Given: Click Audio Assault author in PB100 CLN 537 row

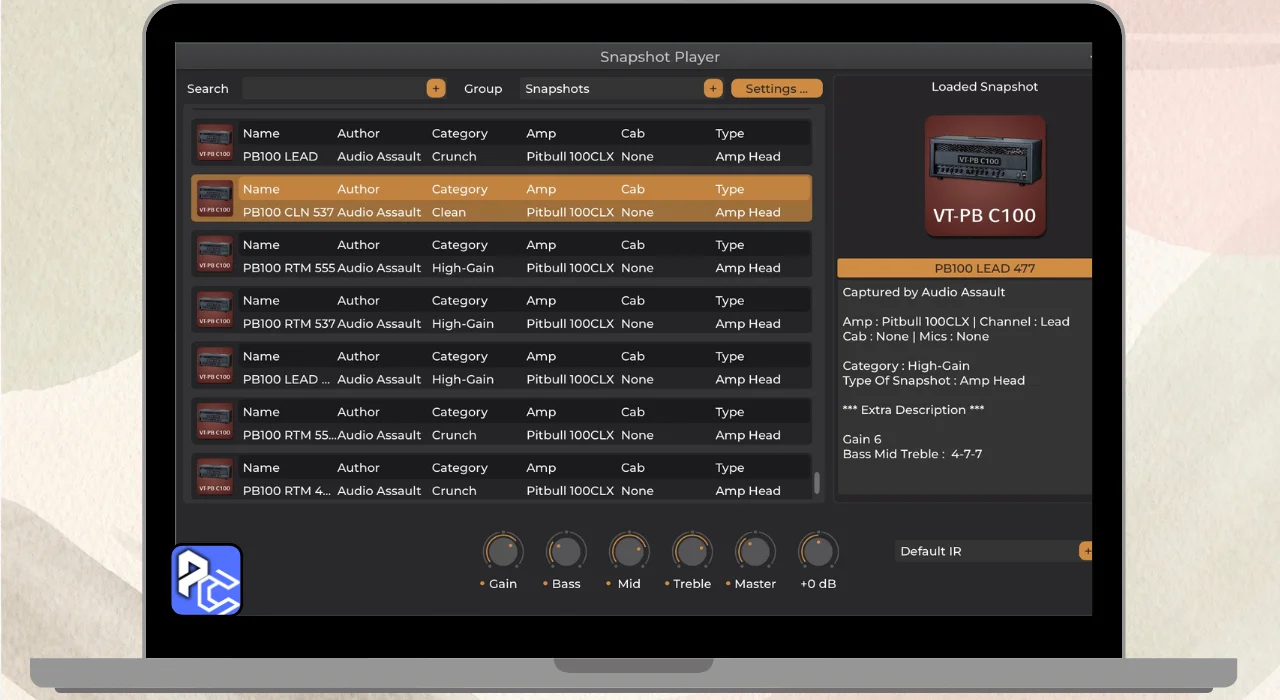Looking at the screenshot, I should (379, 212).
